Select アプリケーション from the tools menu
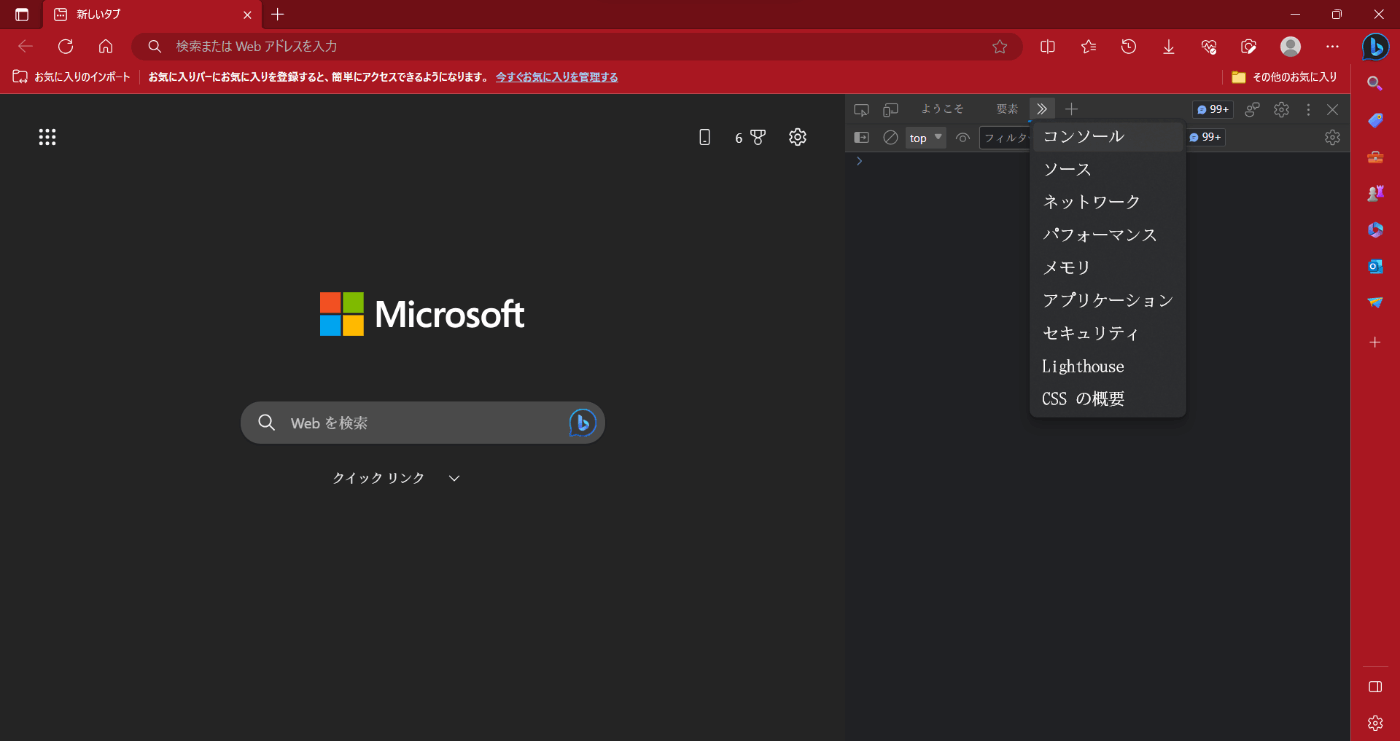 (x=1107, y=300)
